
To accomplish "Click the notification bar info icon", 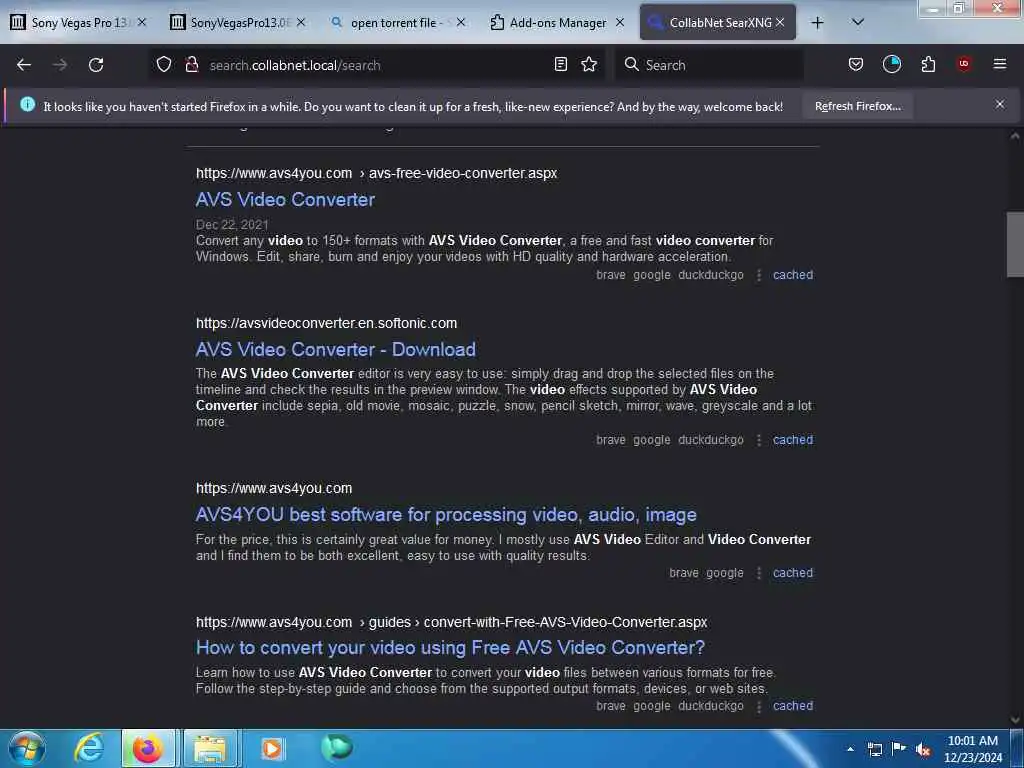I will 27,104.
